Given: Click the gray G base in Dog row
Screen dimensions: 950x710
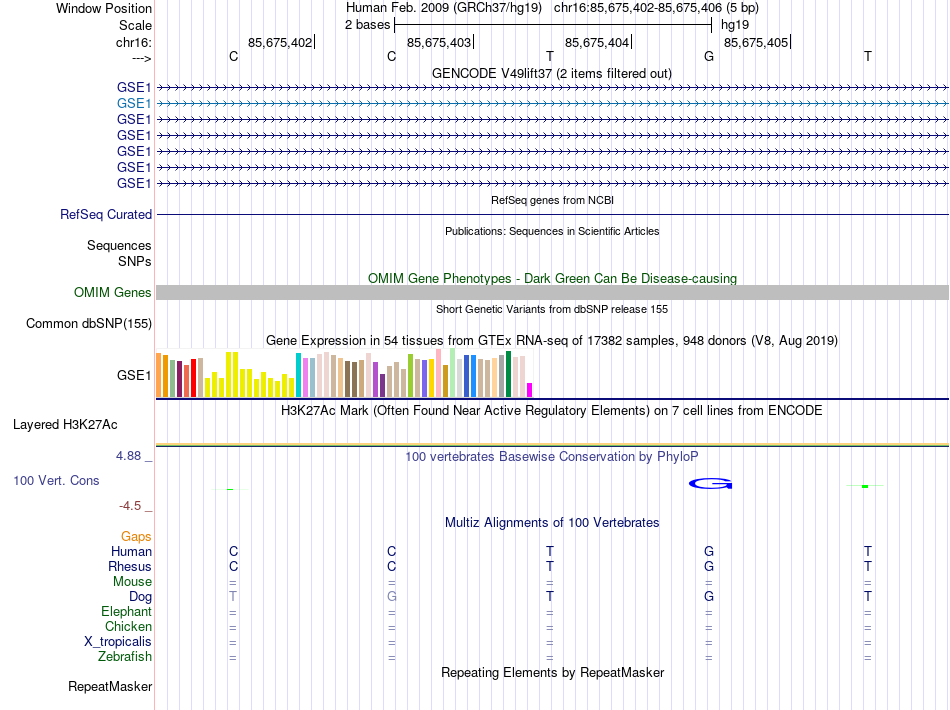Looking at the screenshot, I should click(x=391, y=597).
